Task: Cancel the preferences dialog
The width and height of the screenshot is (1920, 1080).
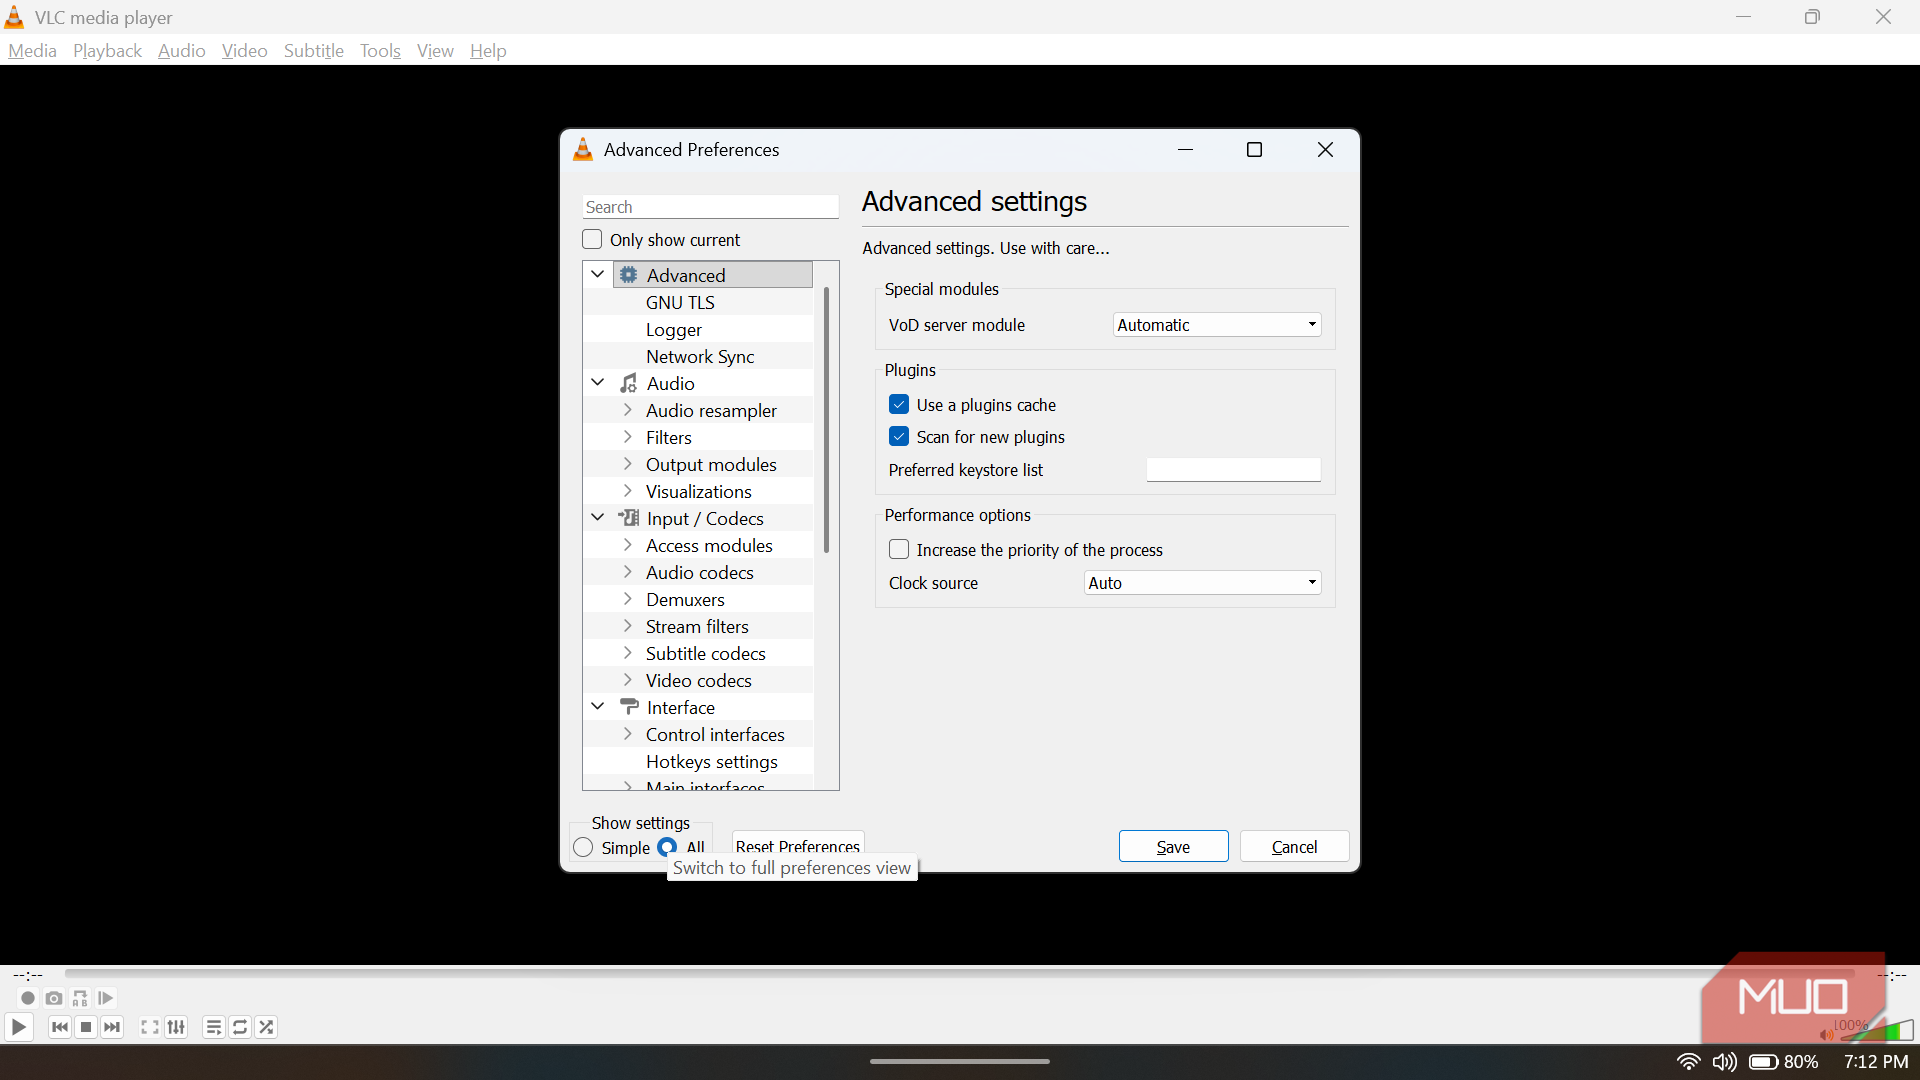Action: tap(1295, 847)
